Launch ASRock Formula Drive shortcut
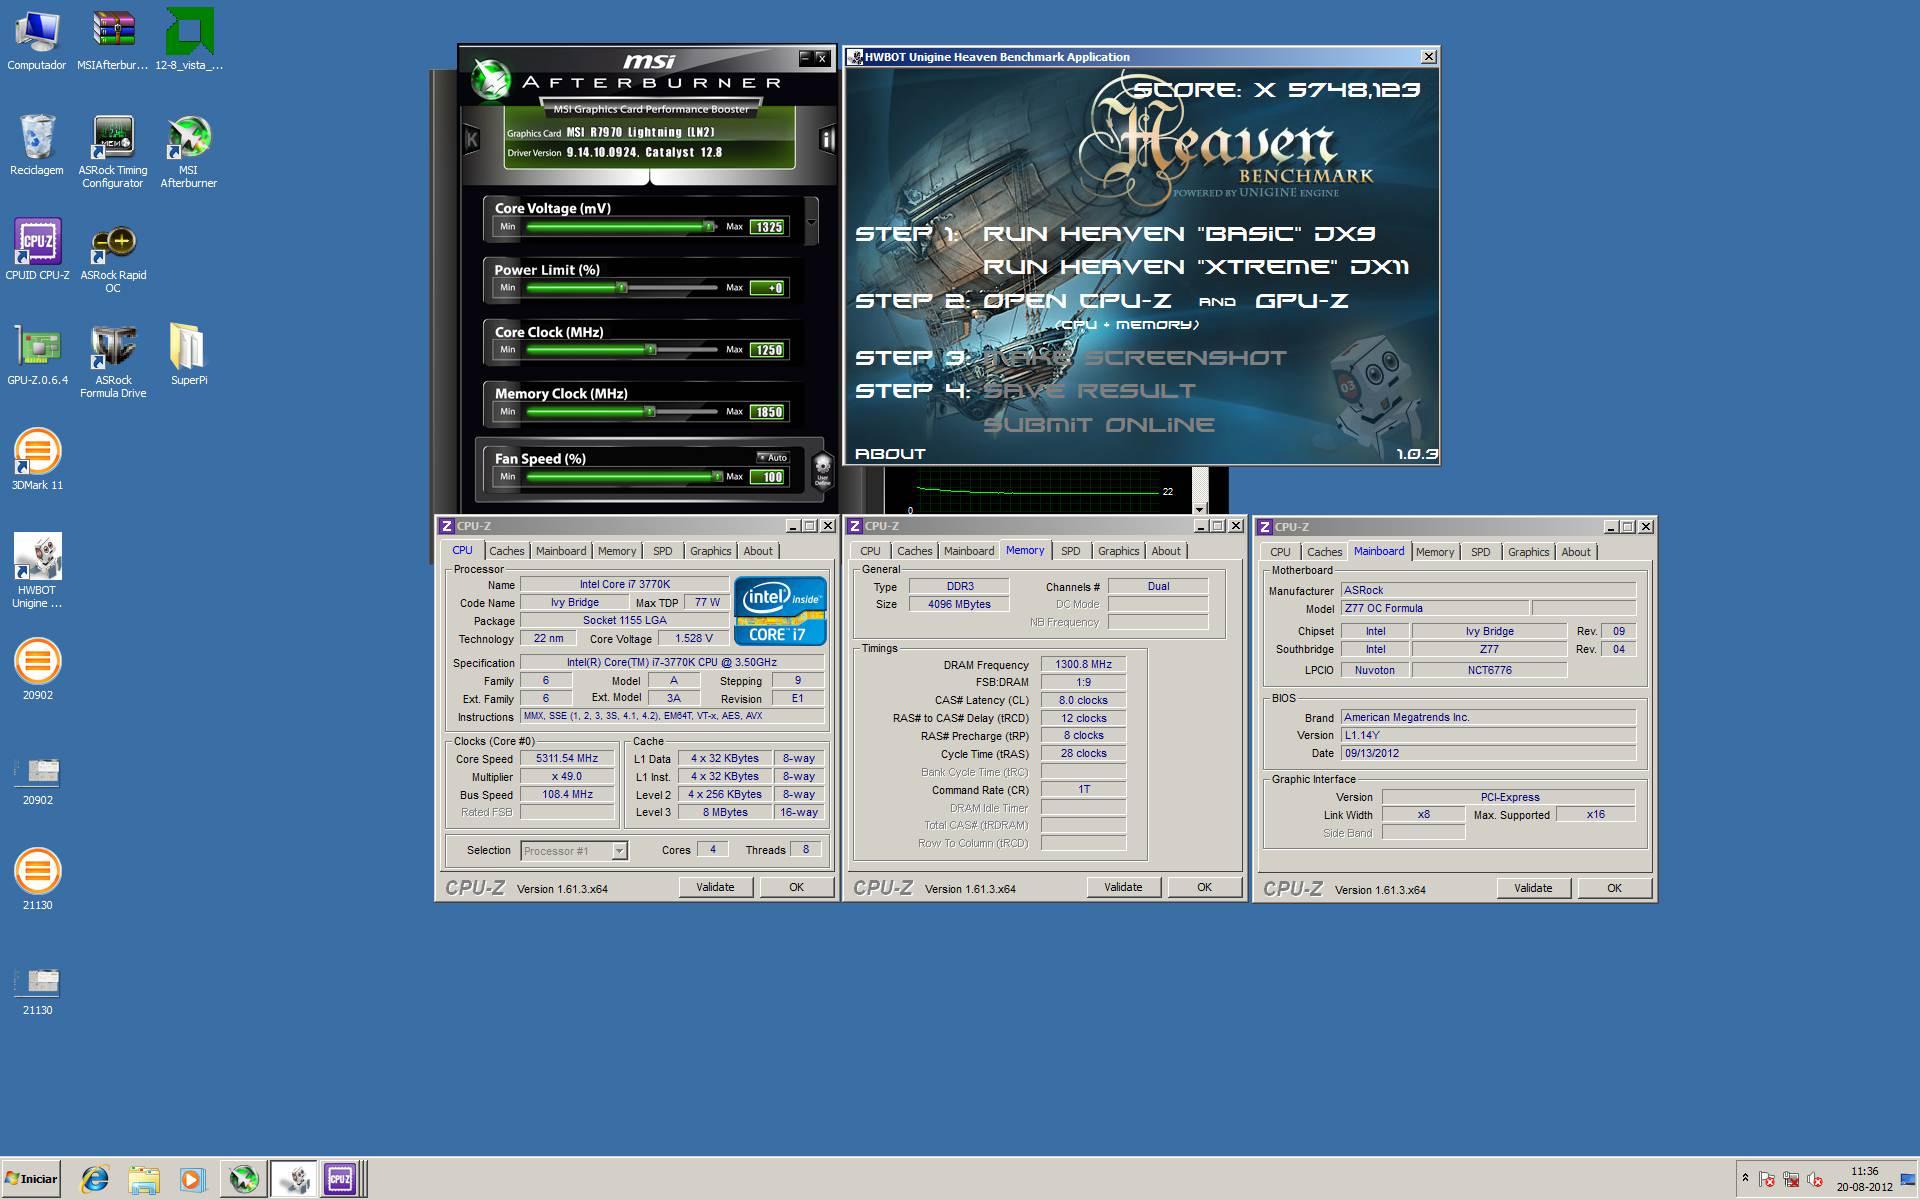1920x1200 pixels. pos(113,361)
